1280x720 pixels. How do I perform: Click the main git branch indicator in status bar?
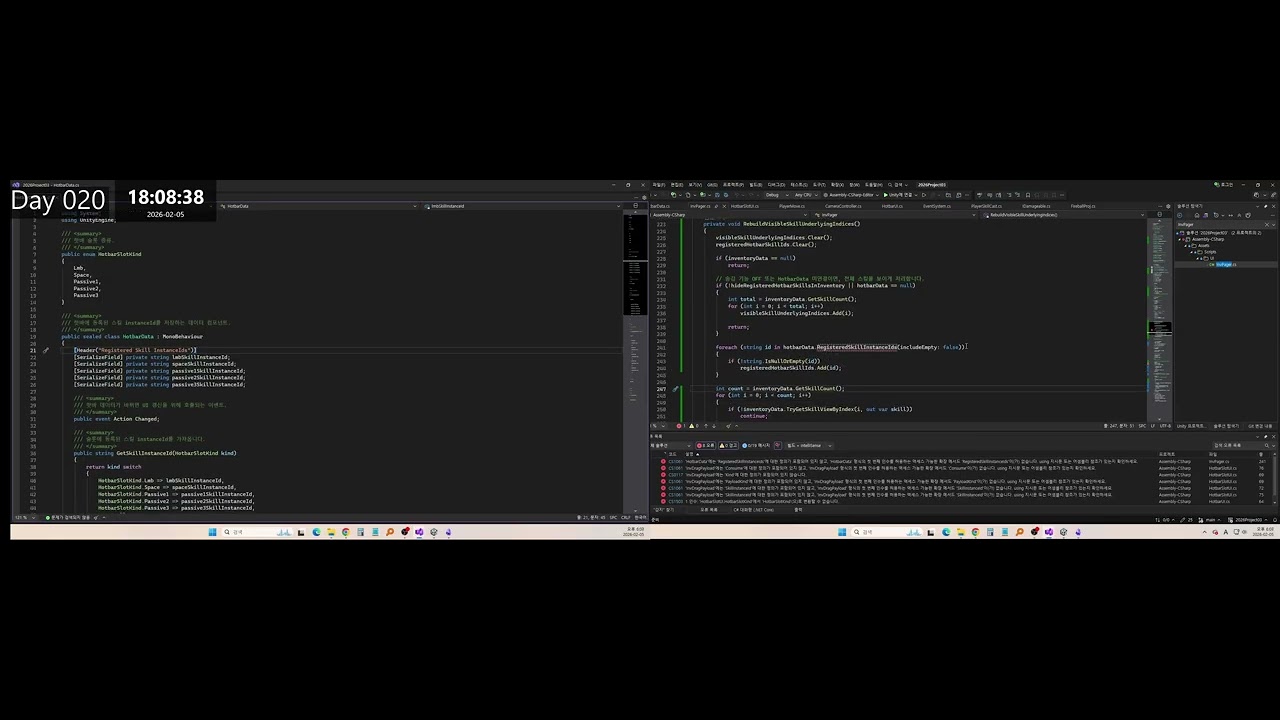coord(1209,520)
